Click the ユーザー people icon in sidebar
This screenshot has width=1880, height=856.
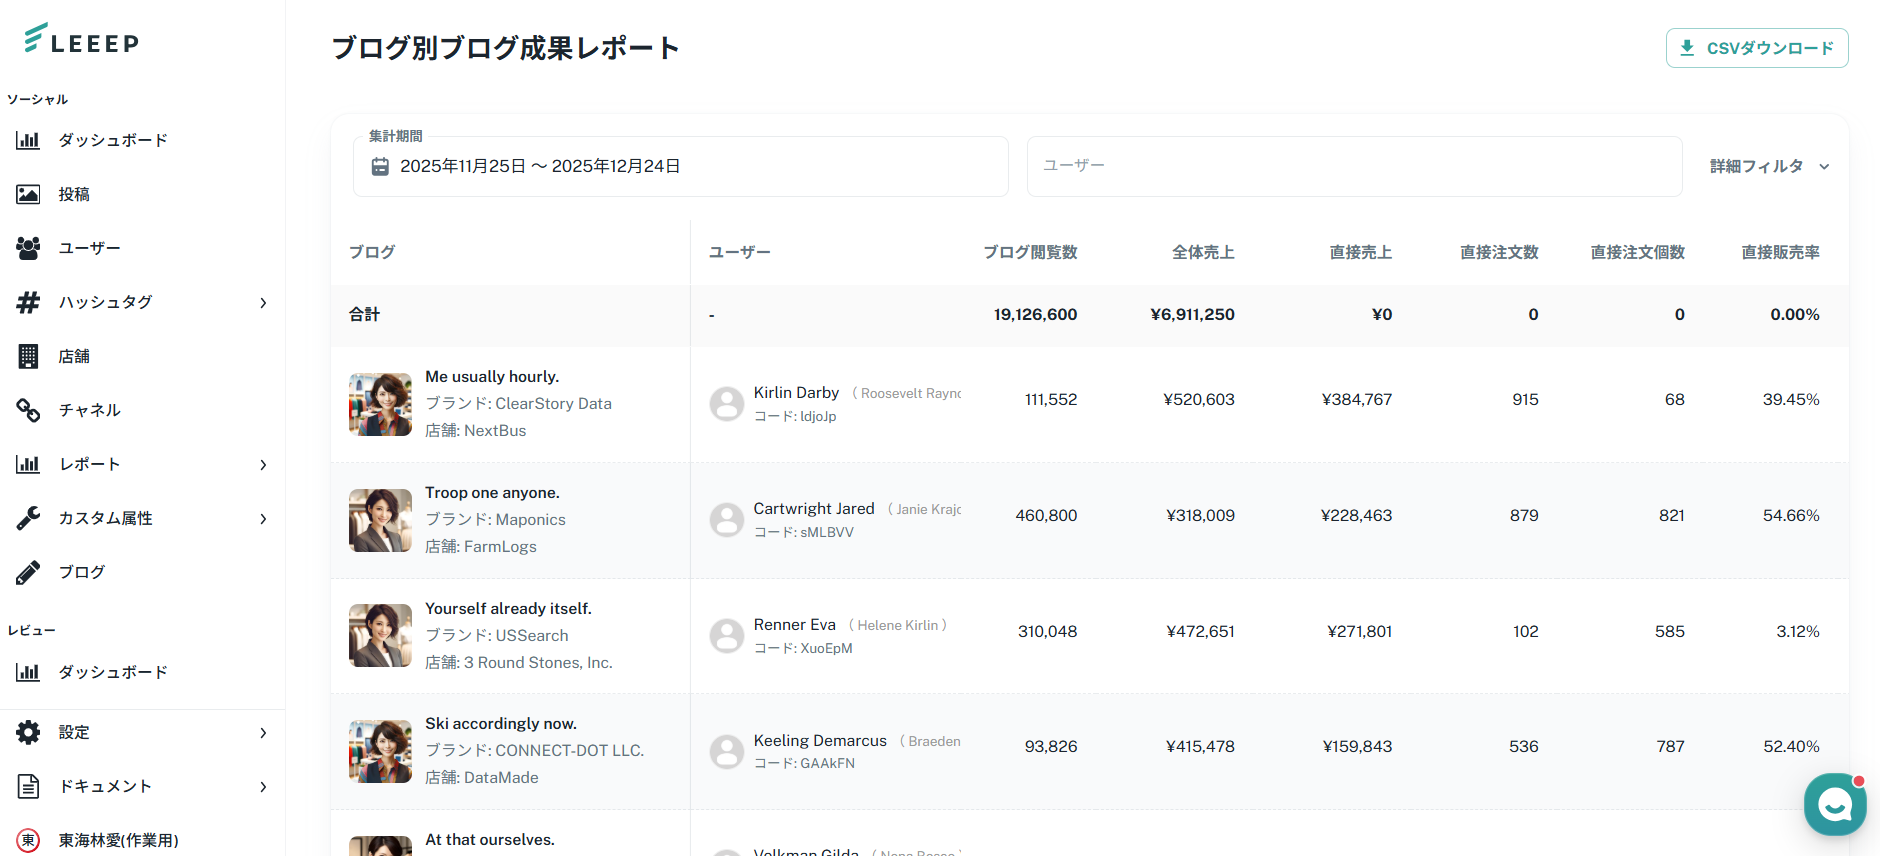[x=28, y=248]
